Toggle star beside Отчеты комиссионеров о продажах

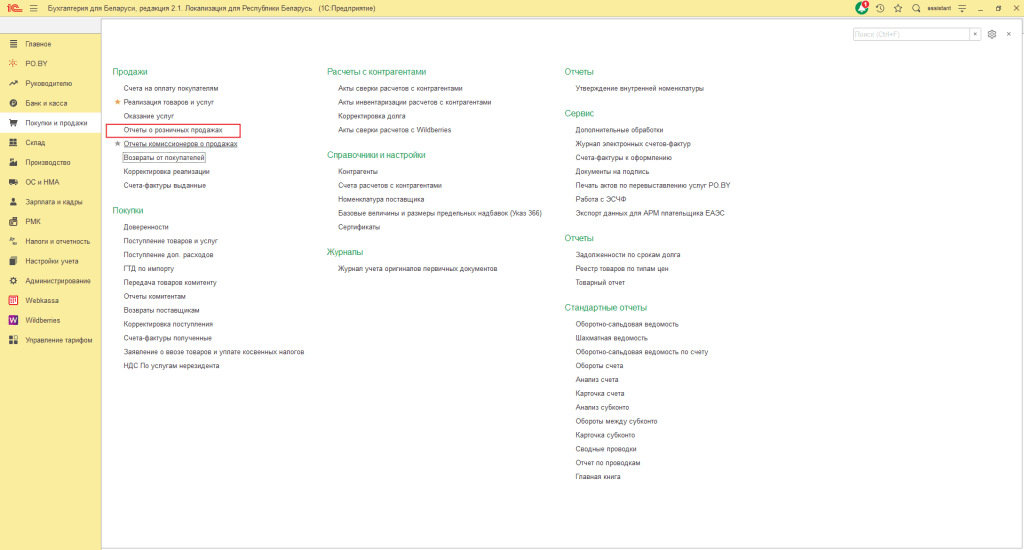(118, 144)
